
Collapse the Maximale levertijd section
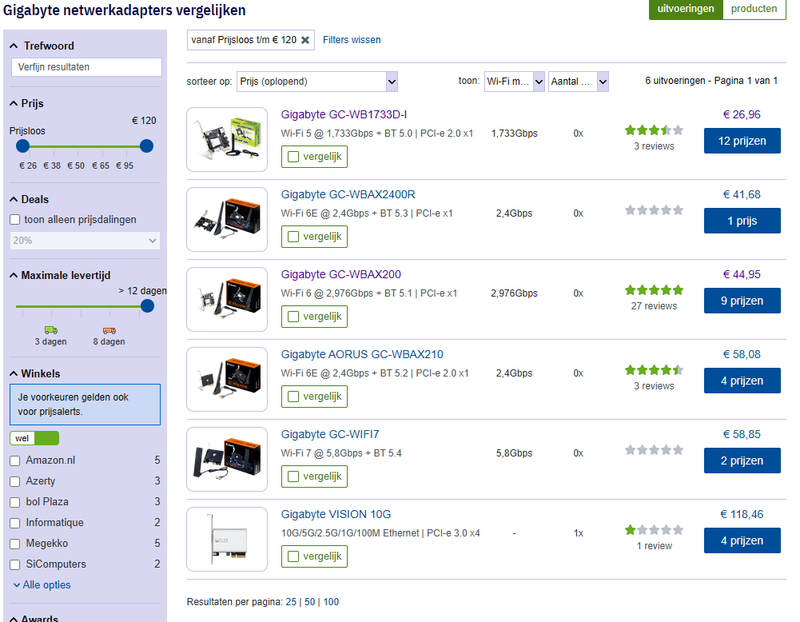[60, 276]
